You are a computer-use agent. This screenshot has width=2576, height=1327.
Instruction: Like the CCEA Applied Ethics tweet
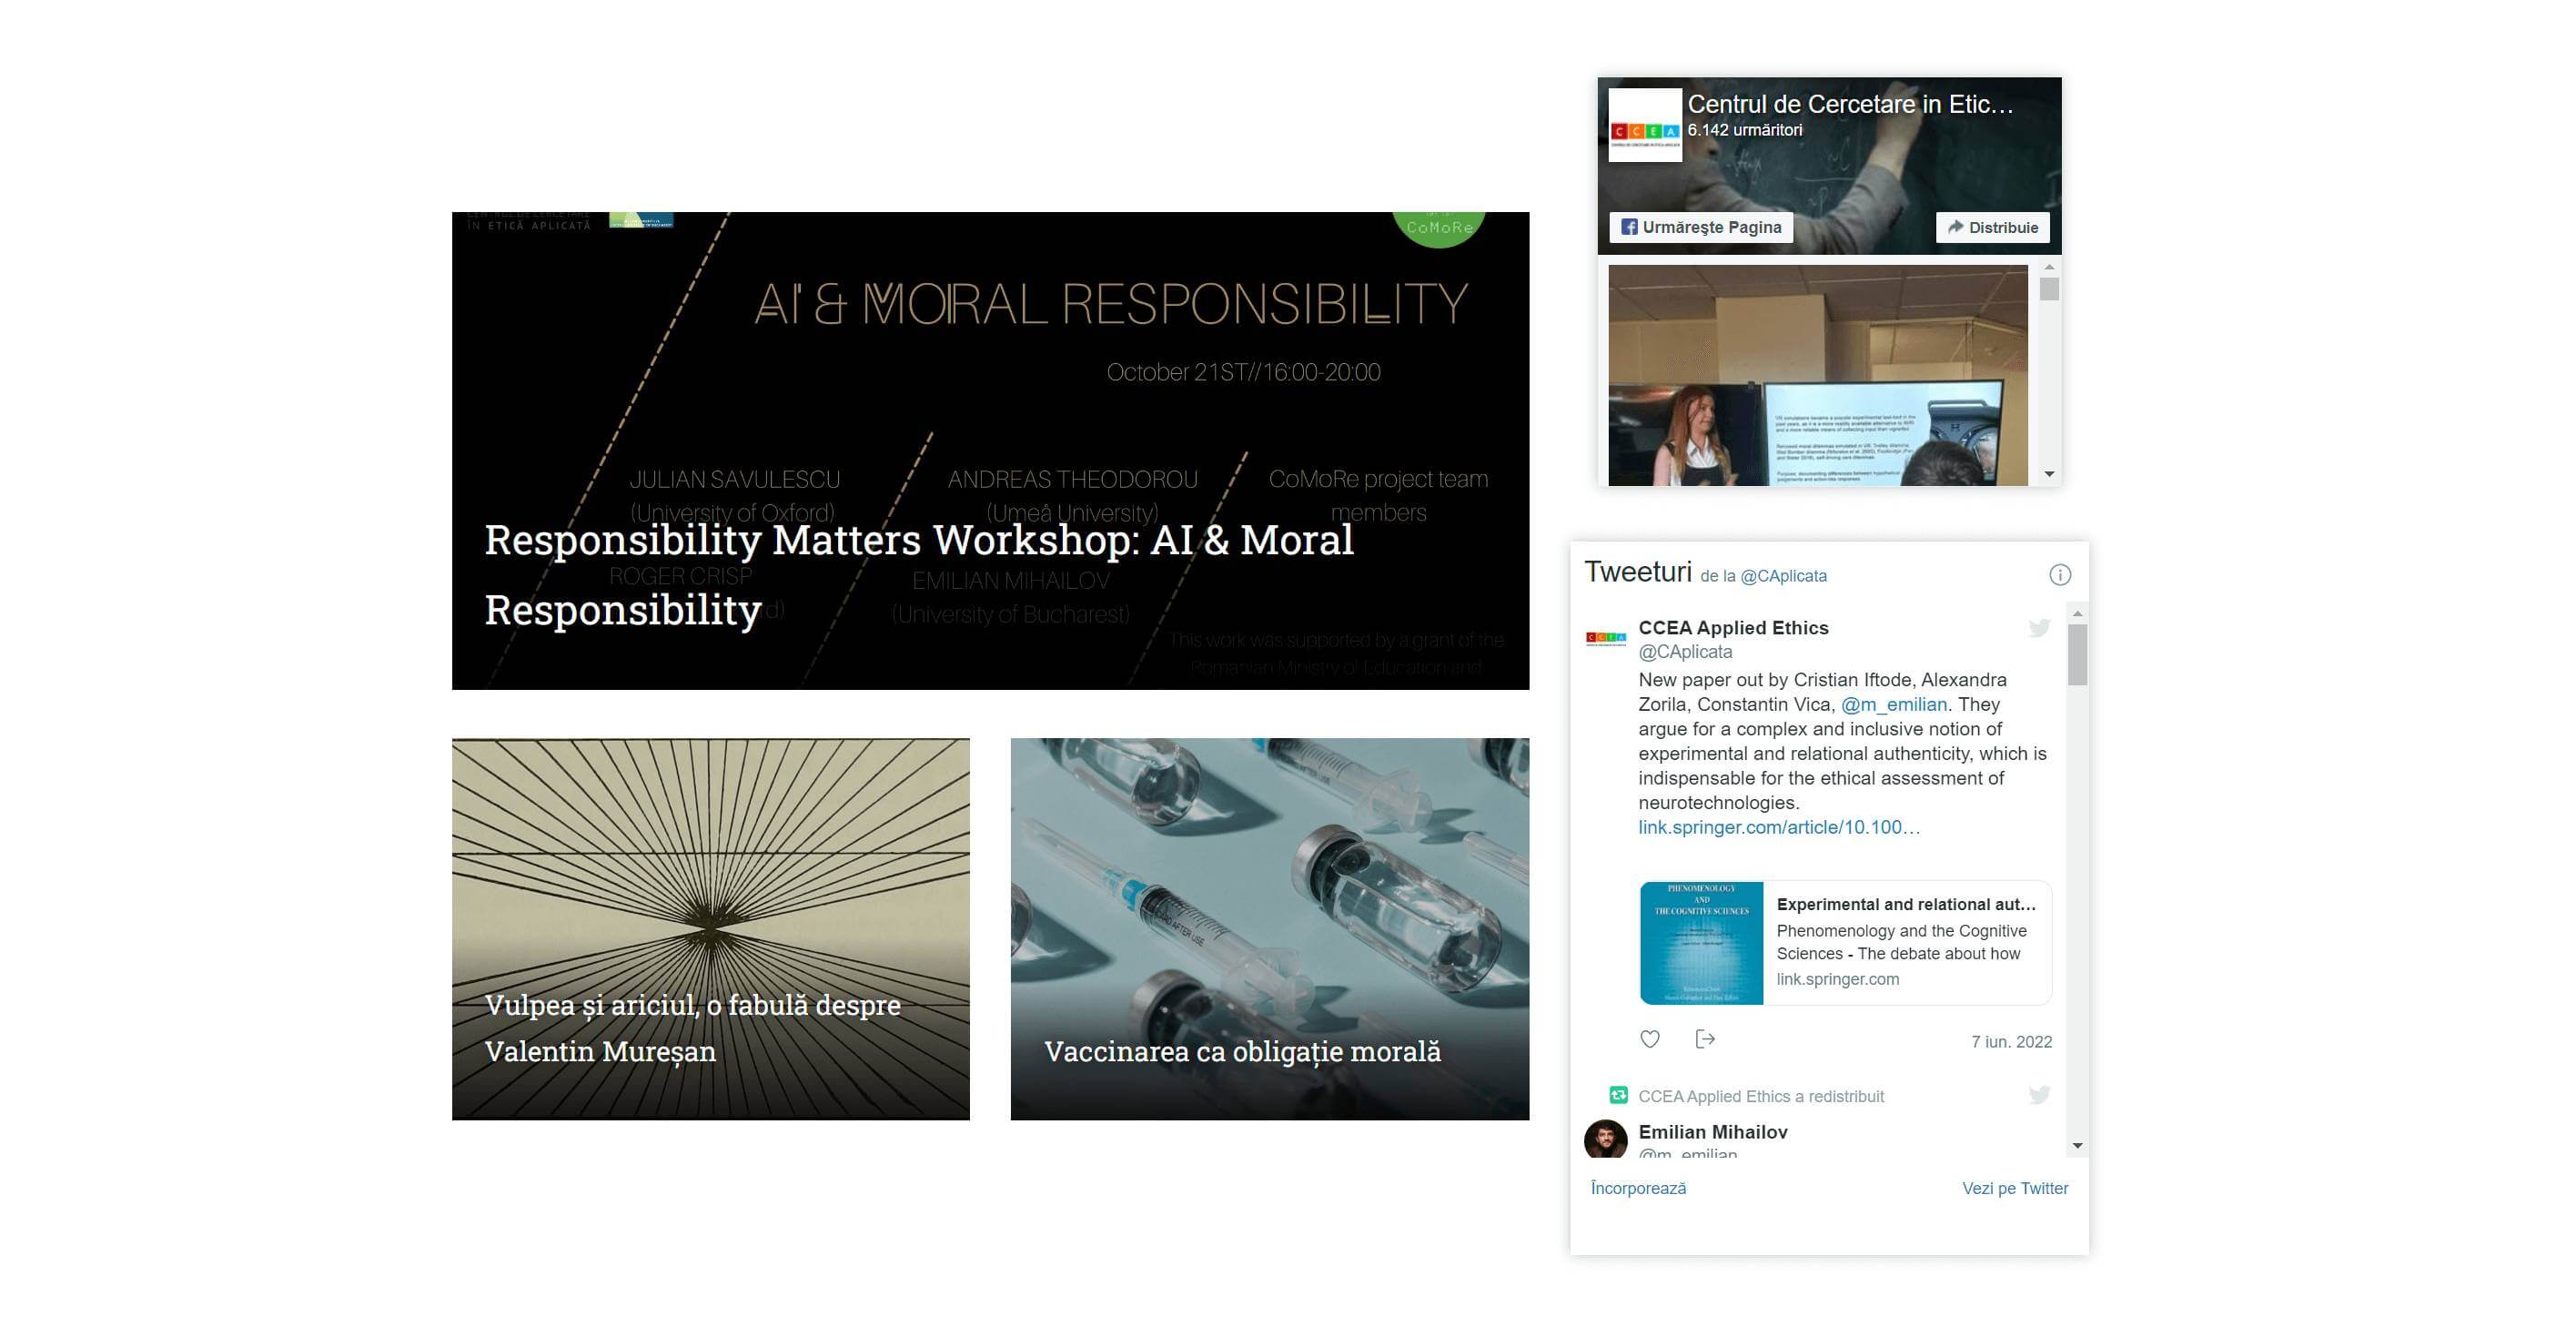(x=1650, y=1039)
